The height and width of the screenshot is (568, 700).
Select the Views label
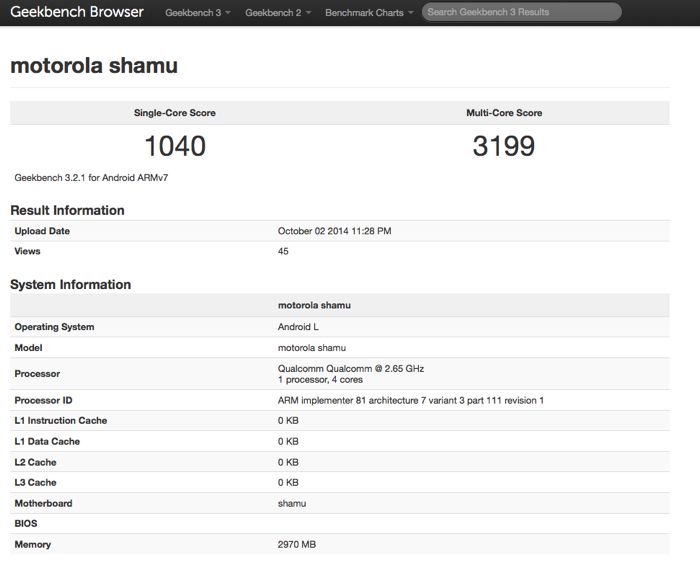point(27,251)
